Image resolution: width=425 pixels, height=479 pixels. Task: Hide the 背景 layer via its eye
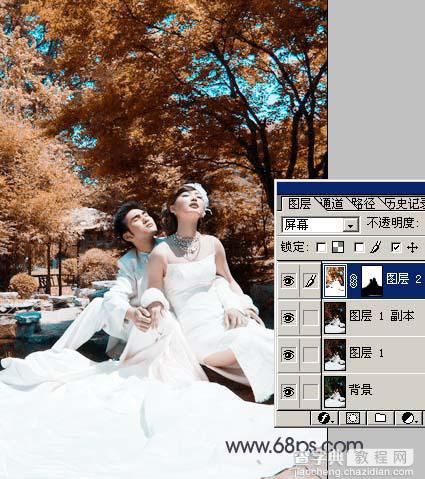tap(288, 391)
